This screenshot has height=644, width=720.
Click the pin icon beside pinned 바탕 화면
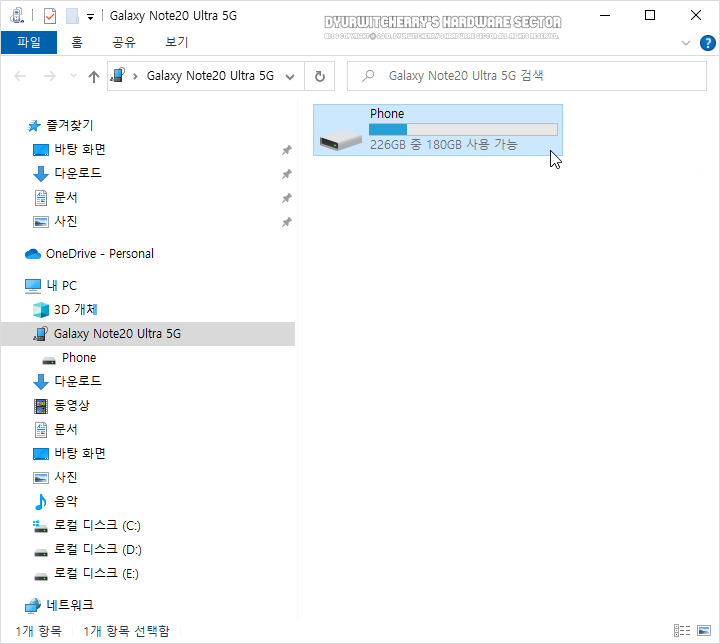[x=287, y=150]
